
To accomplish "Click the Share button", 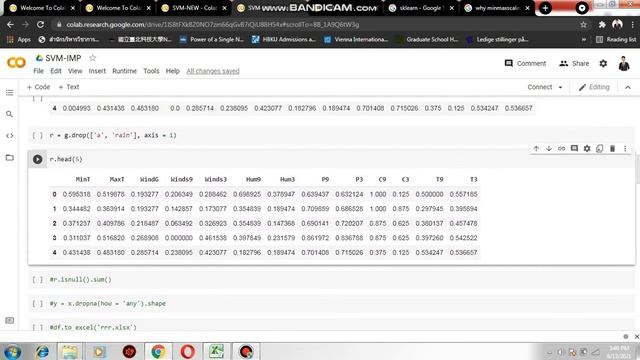I will pyautogui.click(x=574, y=63).
